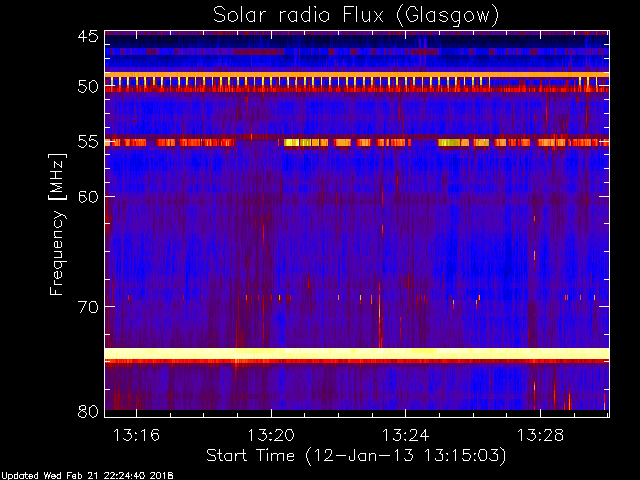This screenshot has height=480, width=640.
Task: Click the "Updated Wed Feb 21" timestamp text
Action: pos(87,476)
